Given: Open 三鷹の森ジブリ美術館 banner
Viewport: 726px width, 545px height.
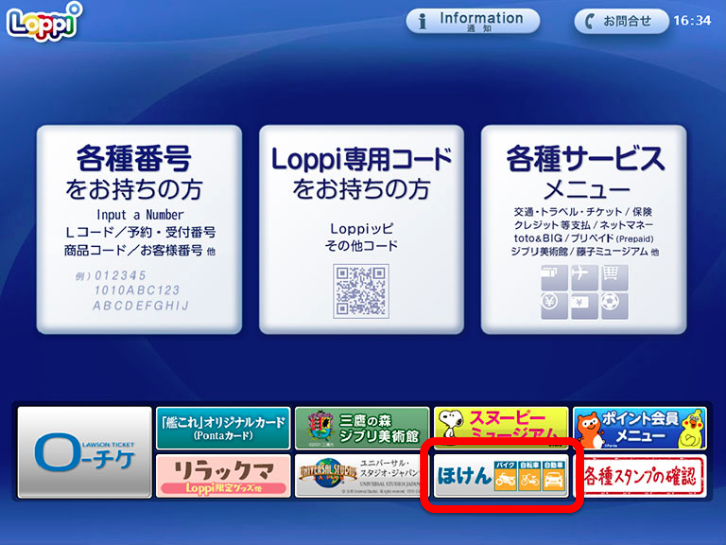Looking at the screenshot, I should click(362, 428).
